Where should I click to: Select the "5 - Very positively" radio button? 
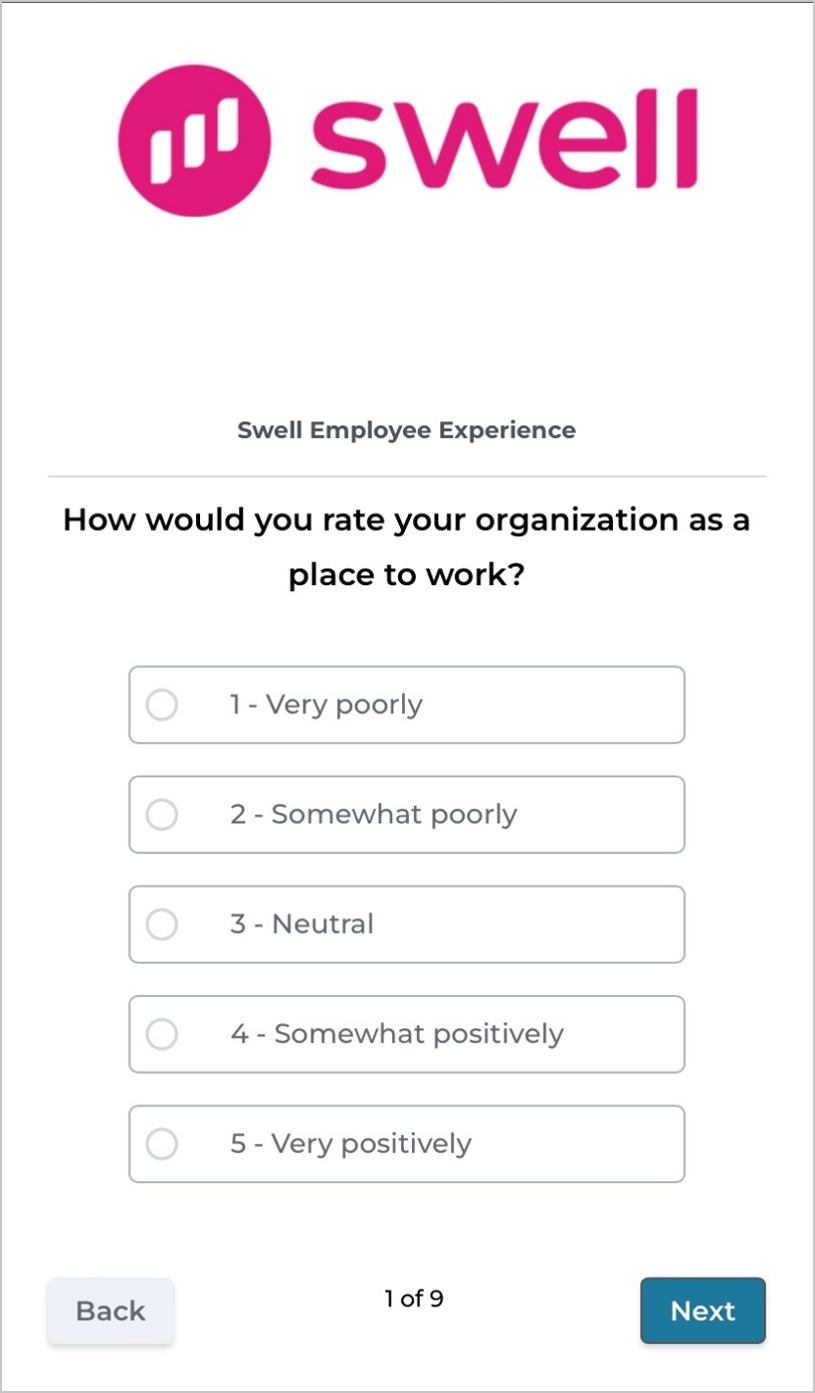pos(161,1144)
